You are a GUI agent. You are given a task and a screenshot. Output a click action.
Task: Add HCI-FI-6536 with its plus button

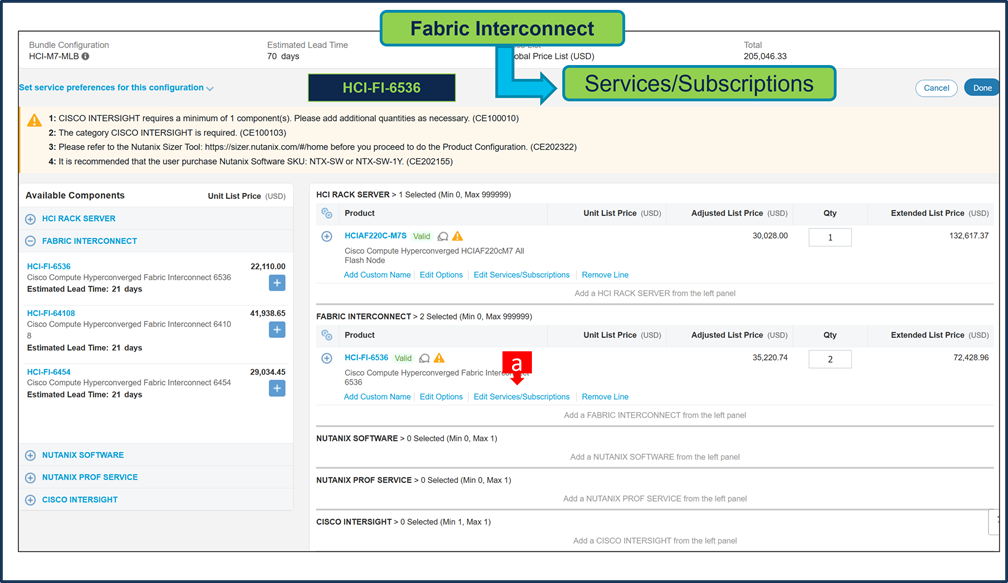click(x=277, y=283)
